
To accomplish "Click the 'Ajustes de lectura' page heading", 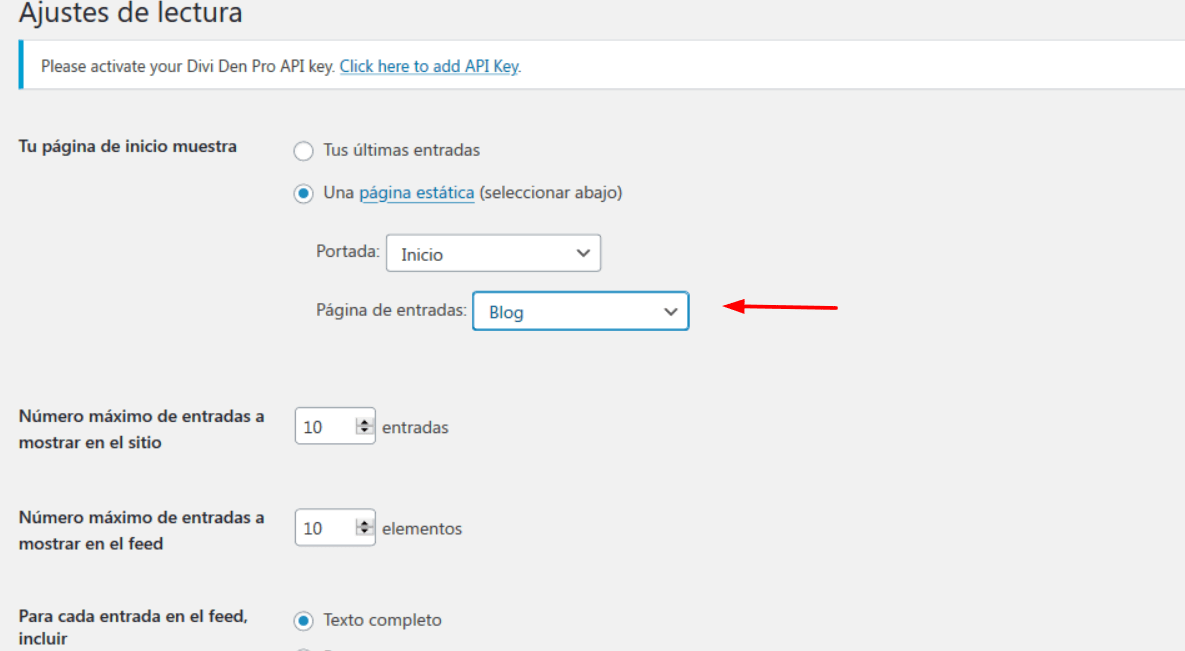I will pos(130,12).
